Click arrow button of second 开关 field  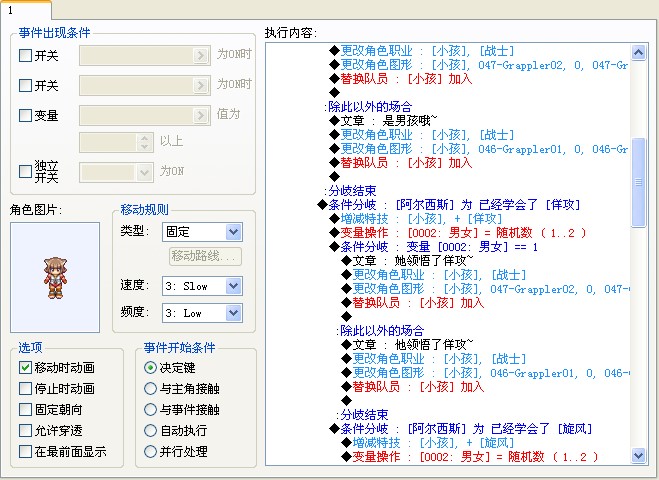tap(201, 85)
